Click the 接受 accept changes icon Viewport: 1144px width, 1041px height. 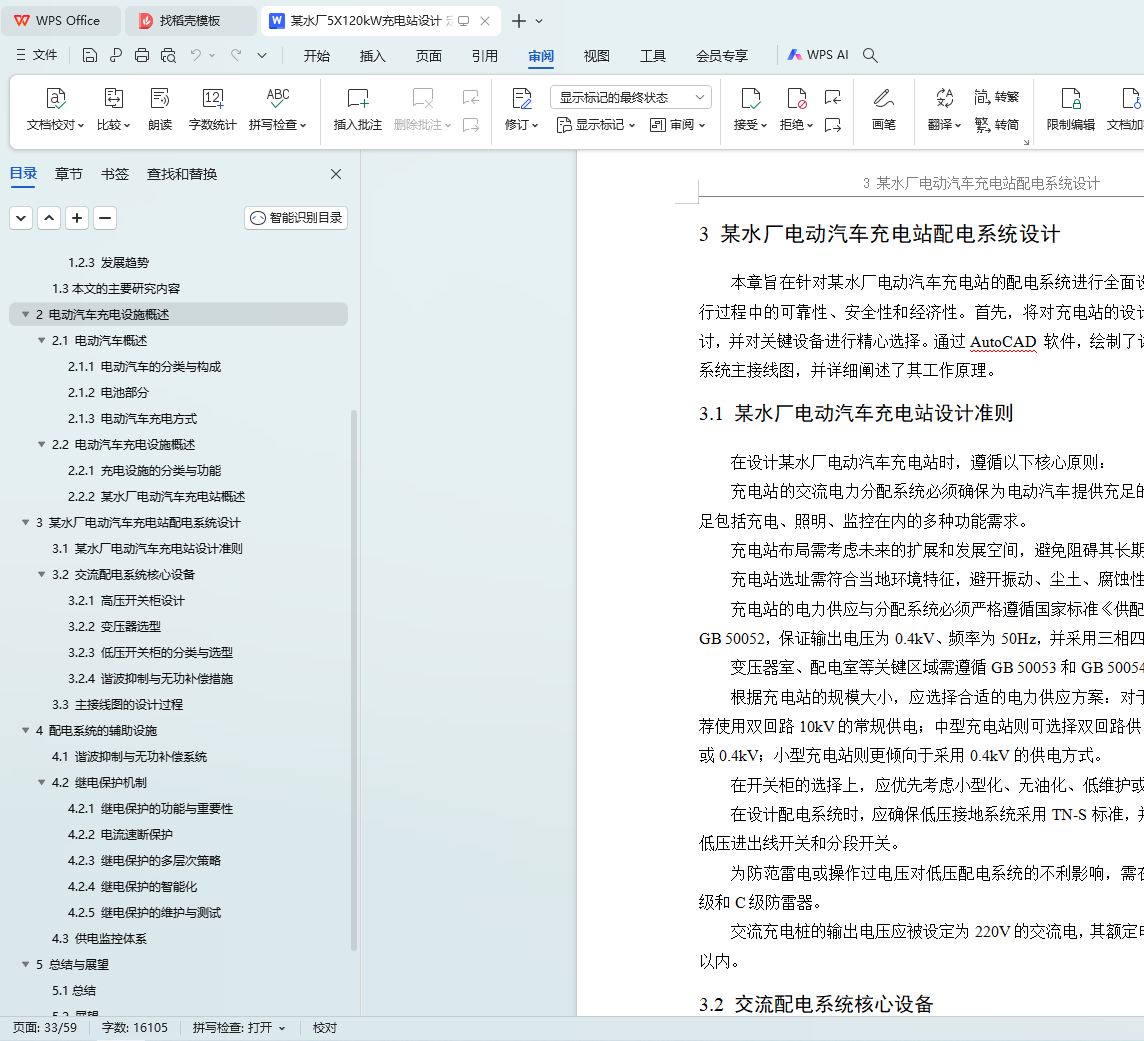pyautogui.click(x=750, y=98)
